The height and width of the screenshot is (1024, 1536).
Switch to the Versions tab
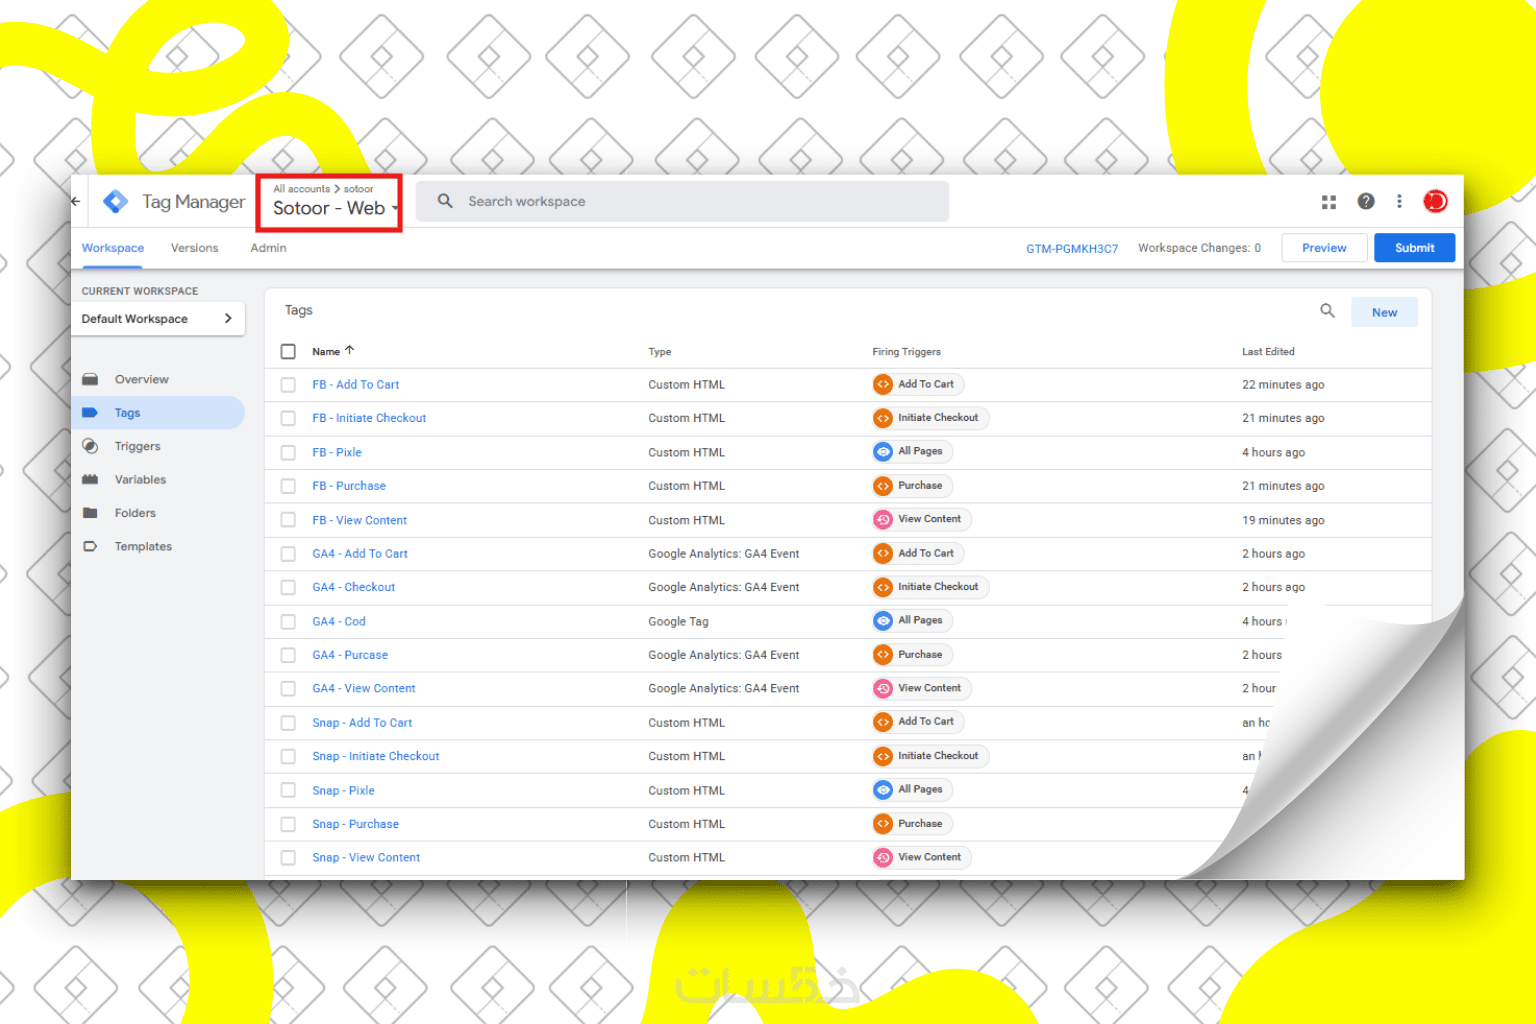[x=194, y=248]
